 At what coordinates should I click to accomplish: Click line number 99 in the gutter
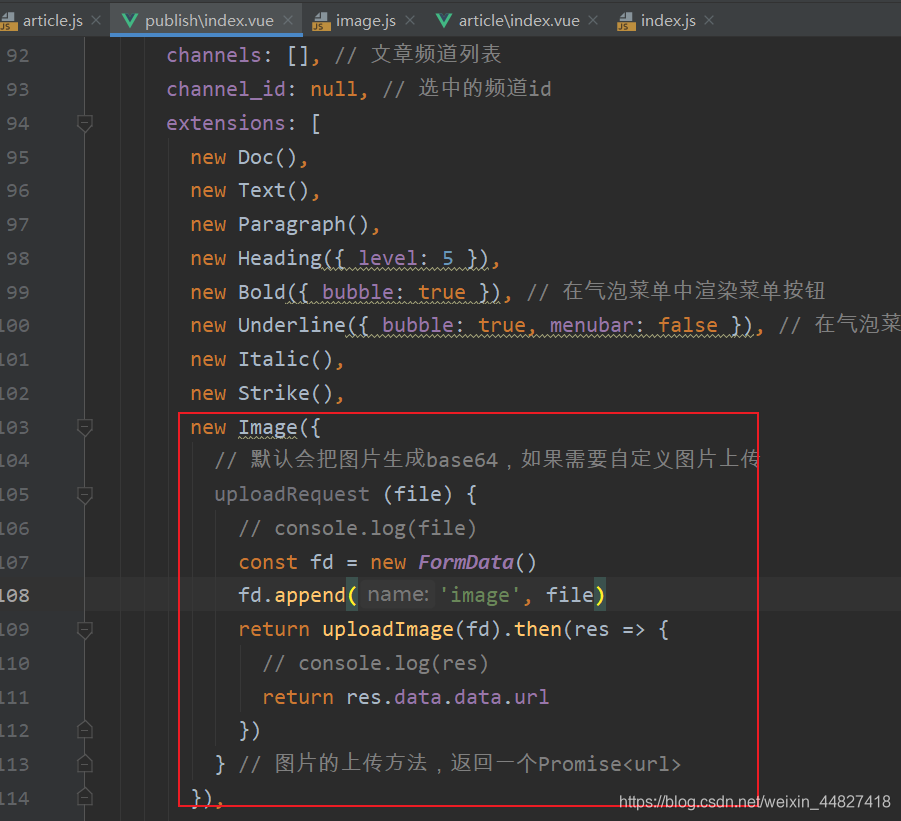pos(17,292)
